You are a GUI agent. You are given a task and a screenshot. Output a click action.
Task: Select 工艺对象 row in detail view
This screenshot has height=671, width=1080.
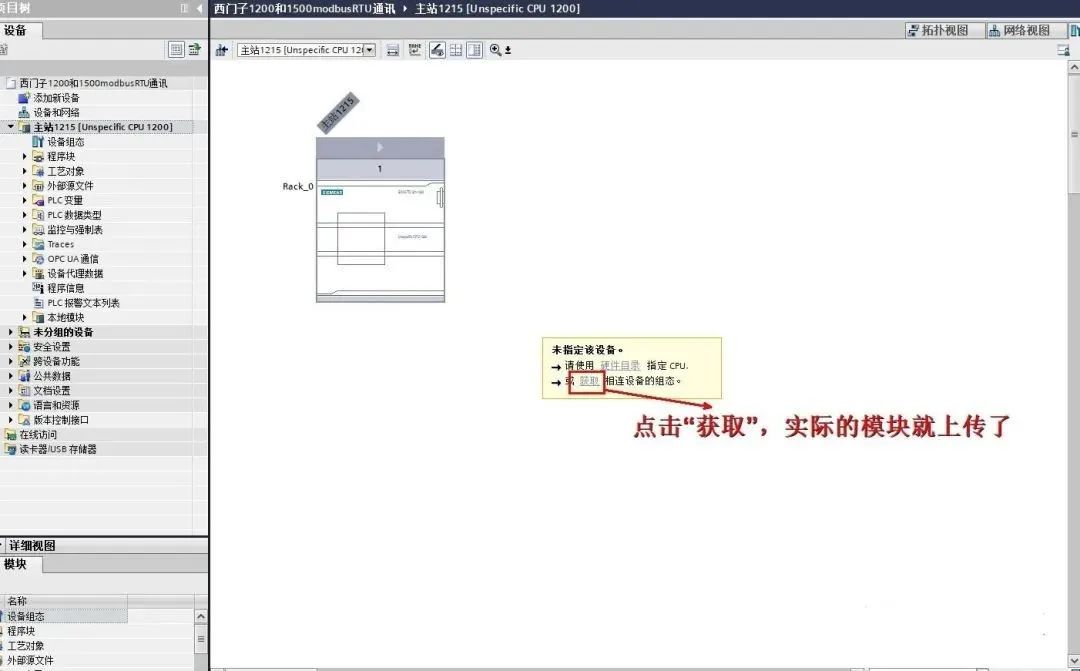point(64,646)
